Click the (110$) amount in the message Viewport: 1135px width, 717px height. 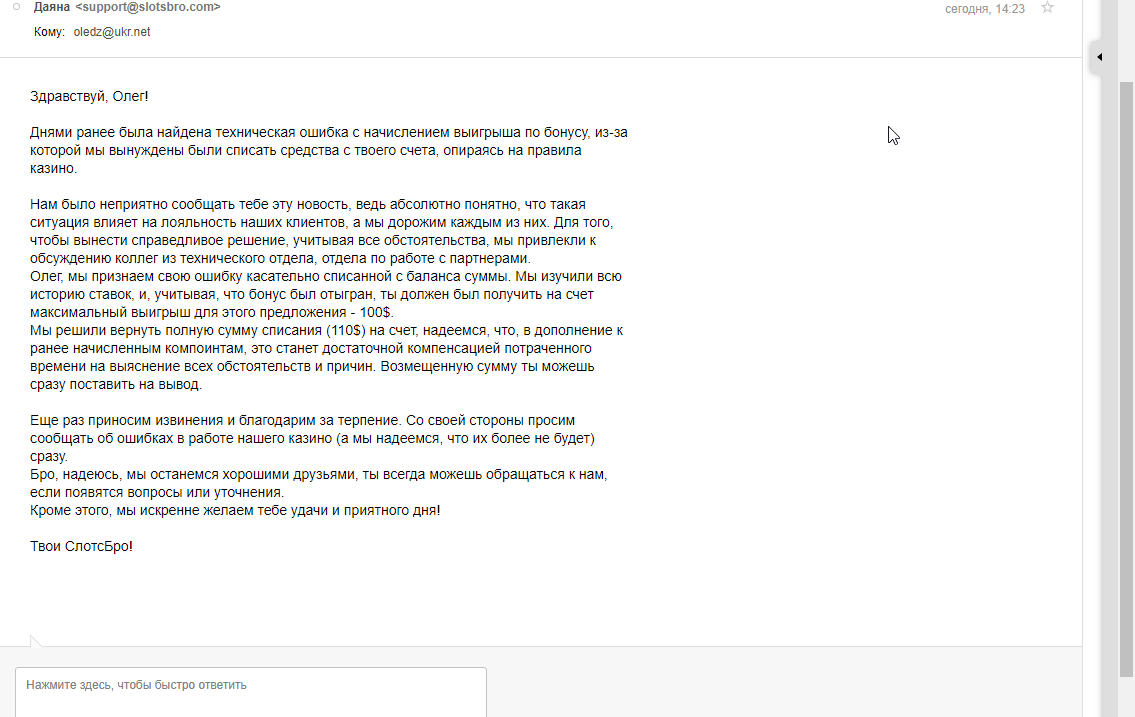(344, 330)
